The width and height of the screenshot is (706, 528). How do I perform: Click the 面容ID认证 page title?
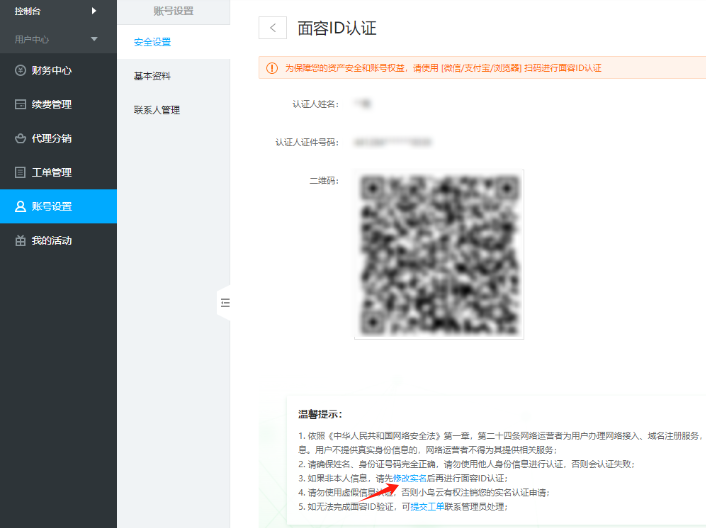(x=337, y=28)
